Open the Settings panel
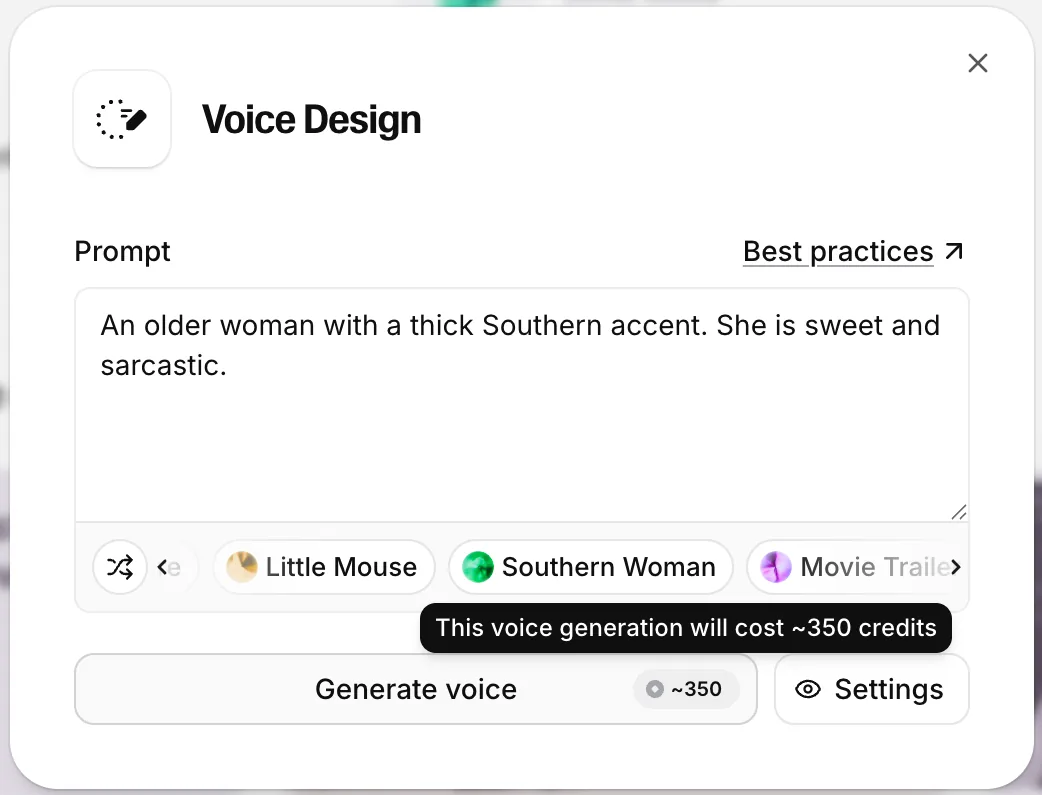The height and width of the screenshot is (795, 1042). point(871,689)
